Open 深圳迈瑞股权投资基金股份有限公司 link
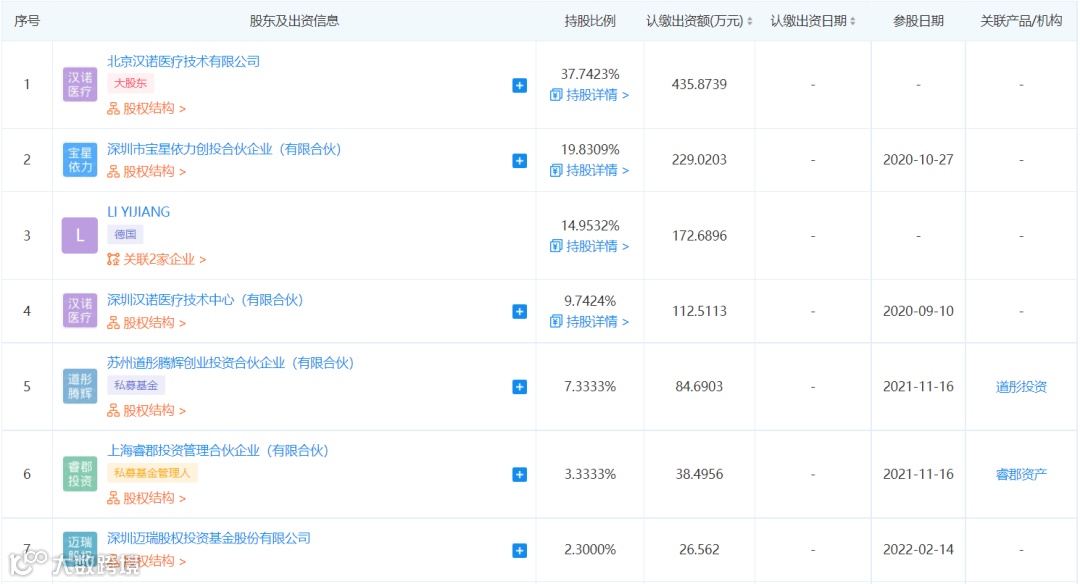 pos(209,538)
